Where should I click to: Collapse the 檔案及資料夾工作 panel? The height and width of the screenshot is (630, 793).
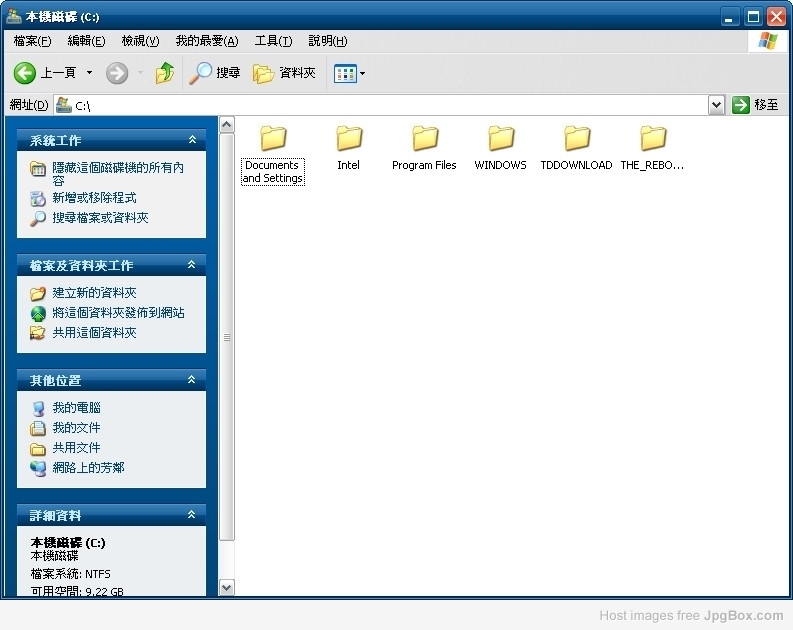pos(192,265)
